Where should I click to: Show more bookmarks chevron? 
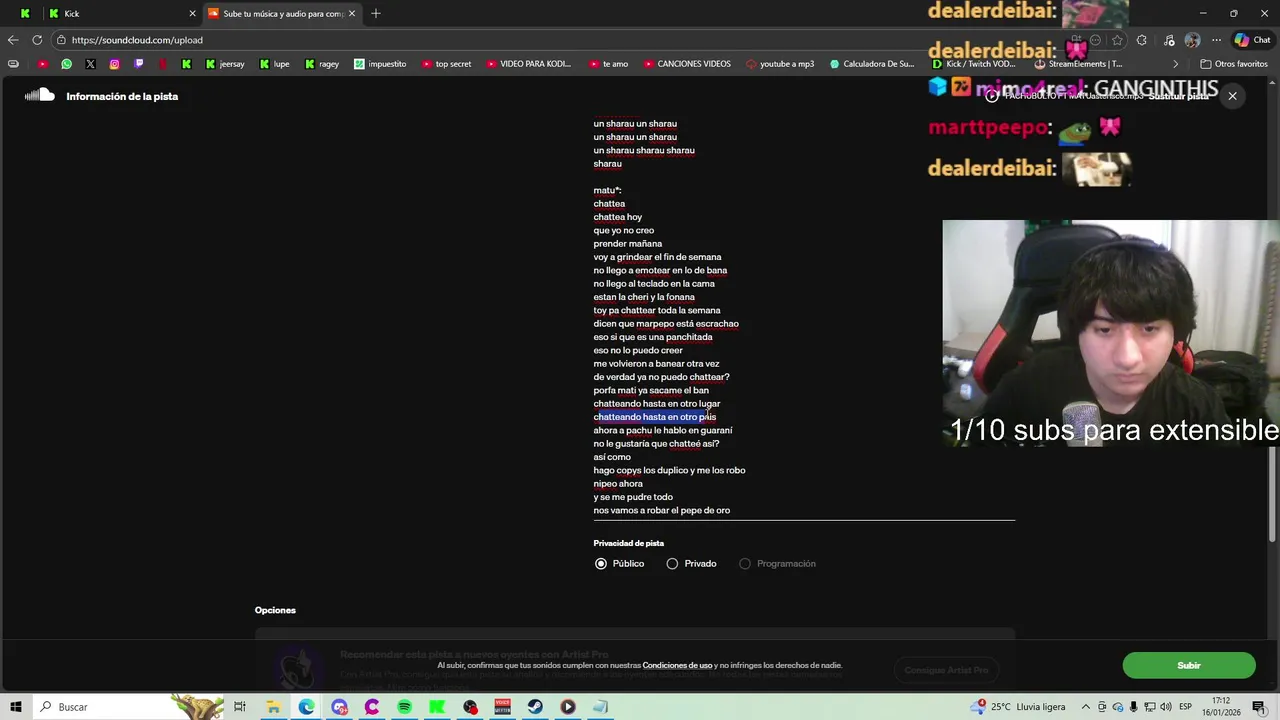1176,64
